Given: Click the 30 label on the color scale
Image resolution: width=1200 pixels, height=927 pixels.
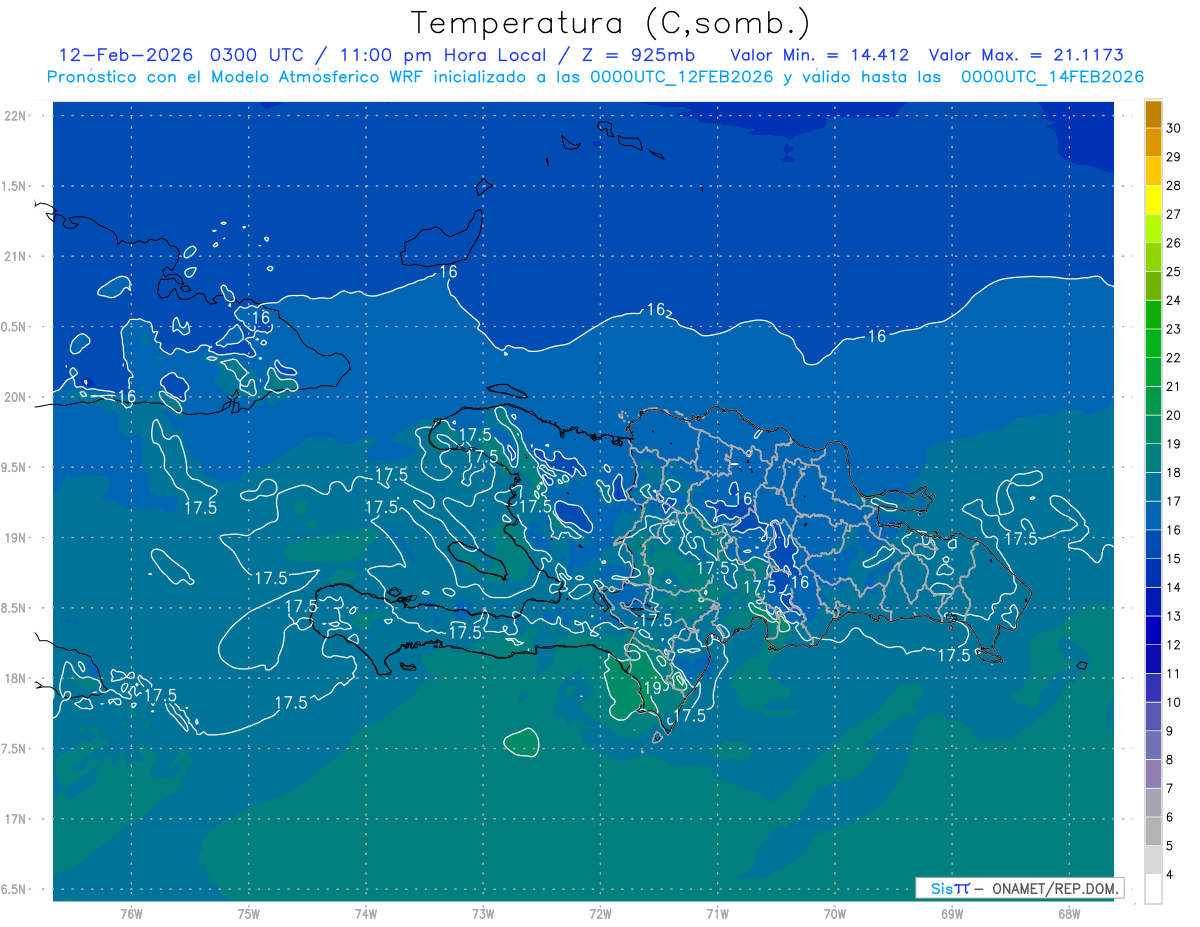Looking at the screenshot, I should click(1173, 128).
